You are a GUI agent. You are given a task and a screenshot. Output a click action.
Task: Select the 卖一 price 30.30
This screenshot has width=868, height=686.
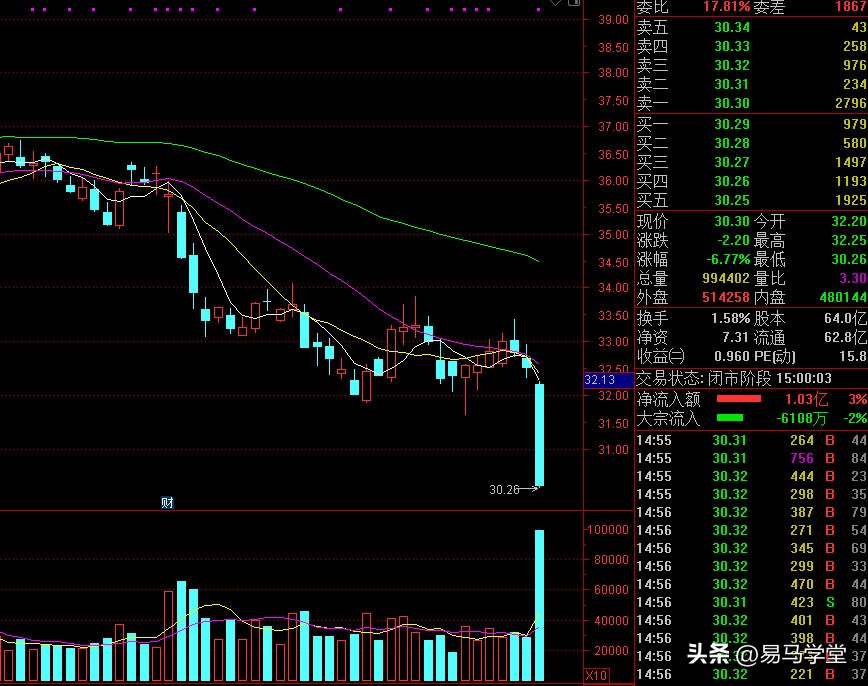(732, 103)
